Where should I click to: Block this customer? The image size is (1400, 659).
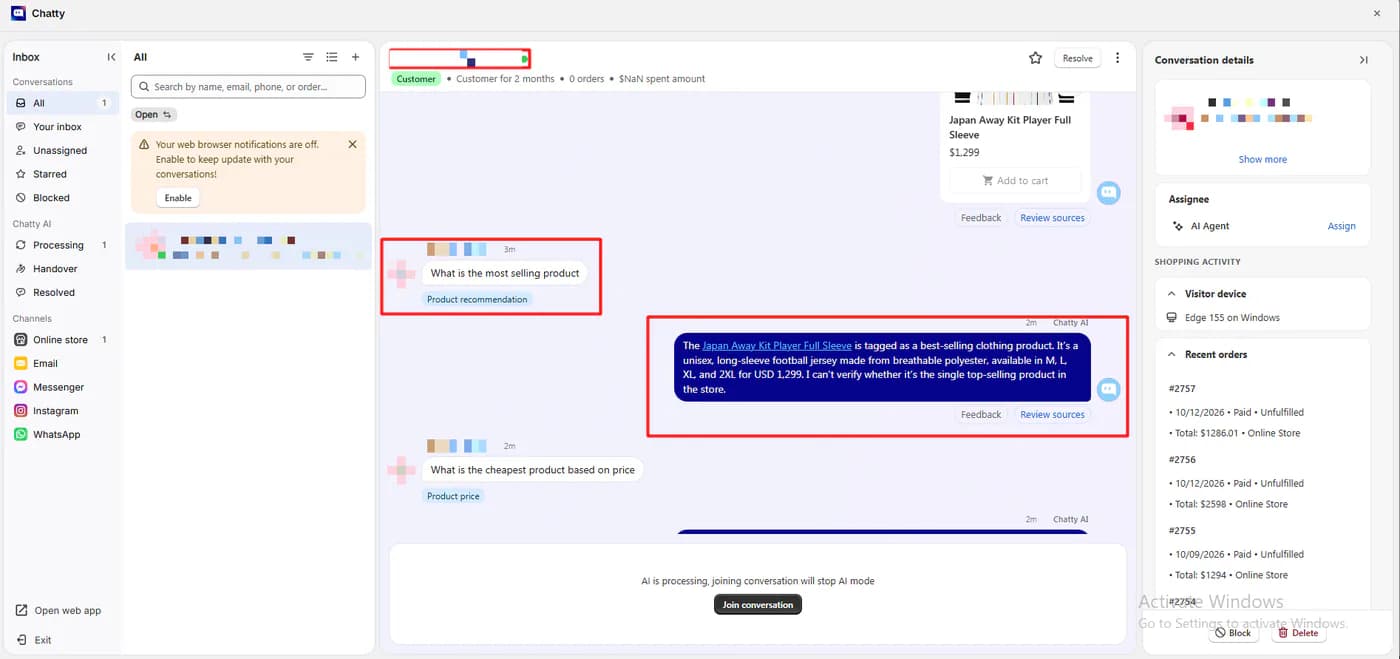point(1233,633)
